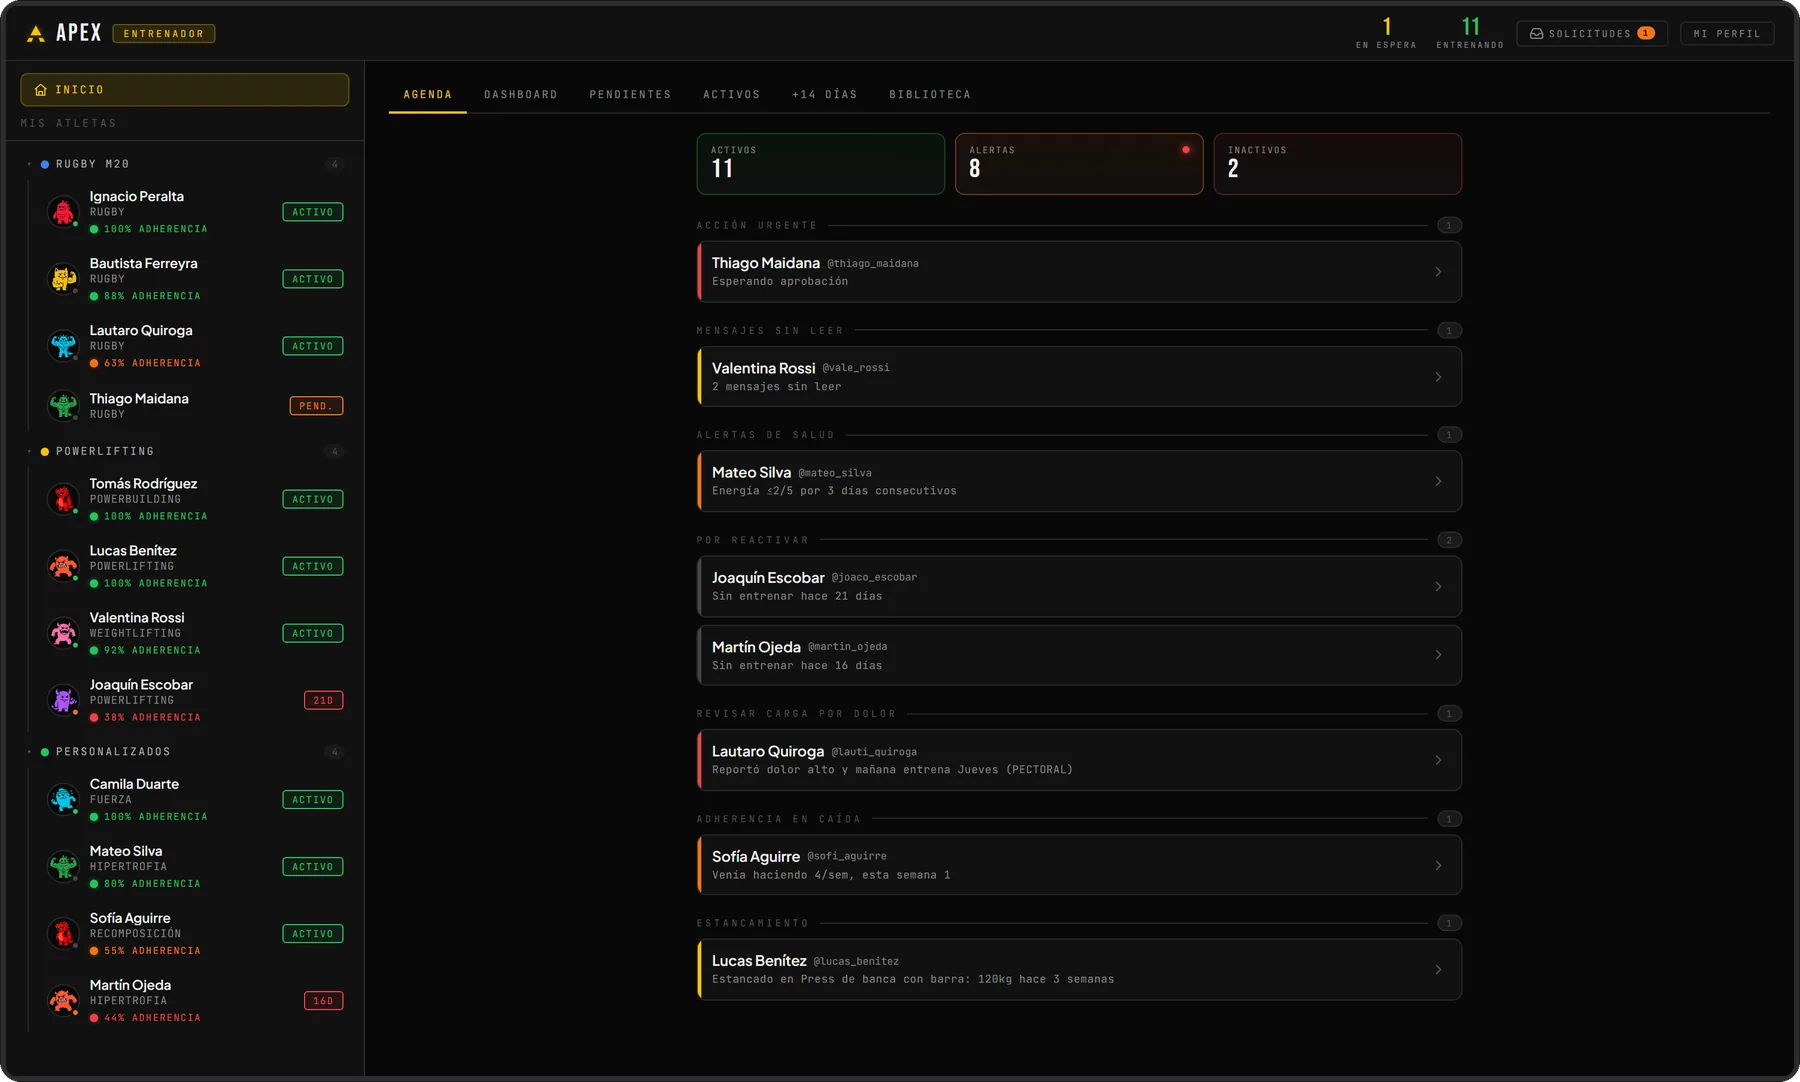The image size is (1800, 1082).
Task: Select the Agenda tab
Action: coord(428,95)
